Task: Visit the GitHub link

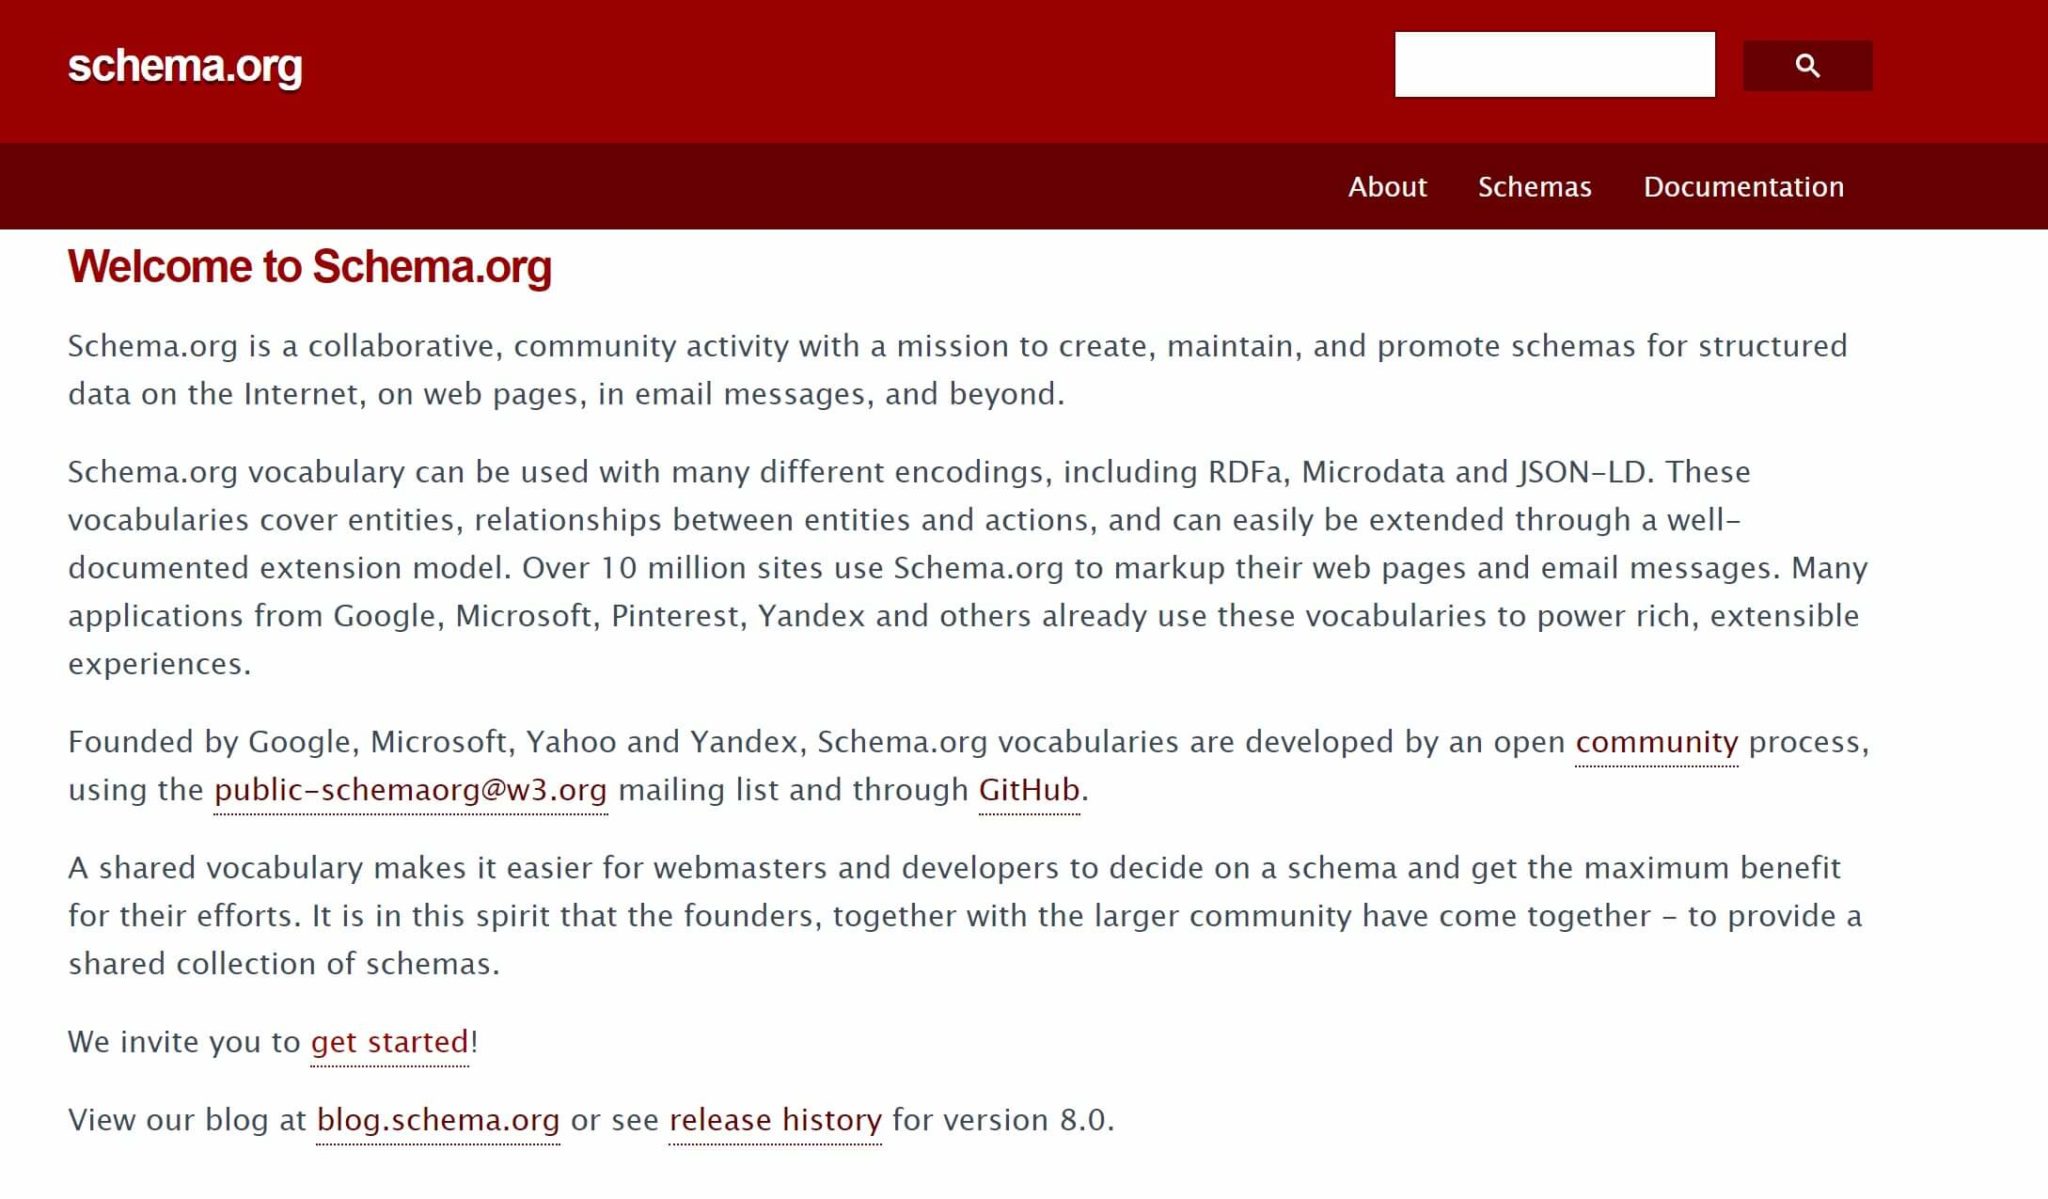Action: click(x=1029, y=790)
